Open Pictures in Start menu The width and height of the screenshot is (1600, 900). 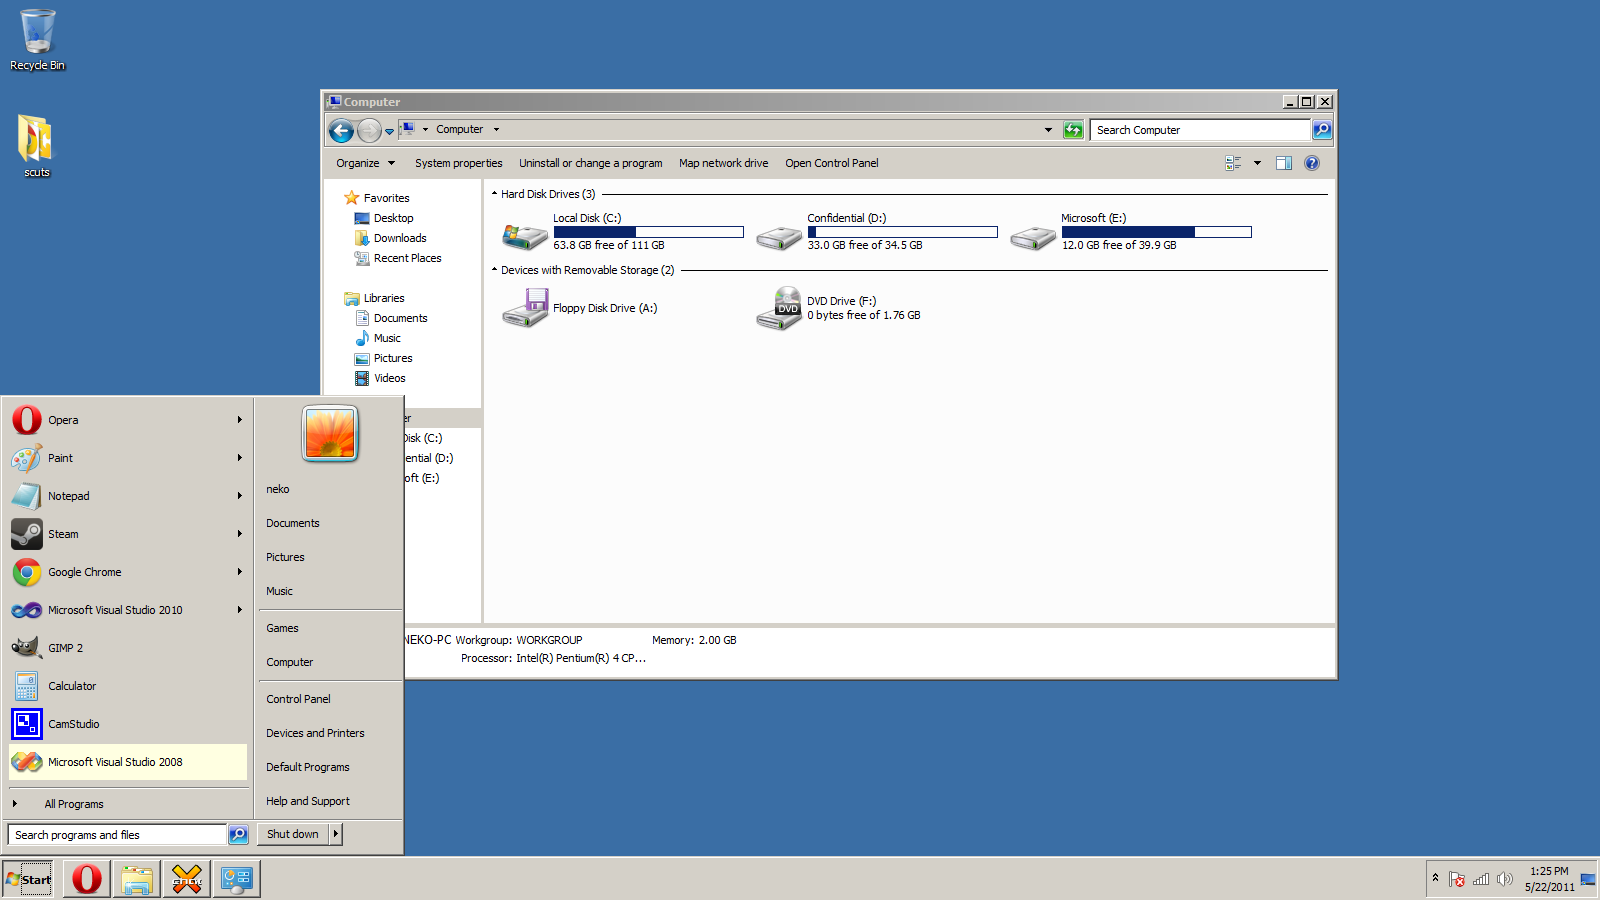pyautogui.click(x=285, y=557)
